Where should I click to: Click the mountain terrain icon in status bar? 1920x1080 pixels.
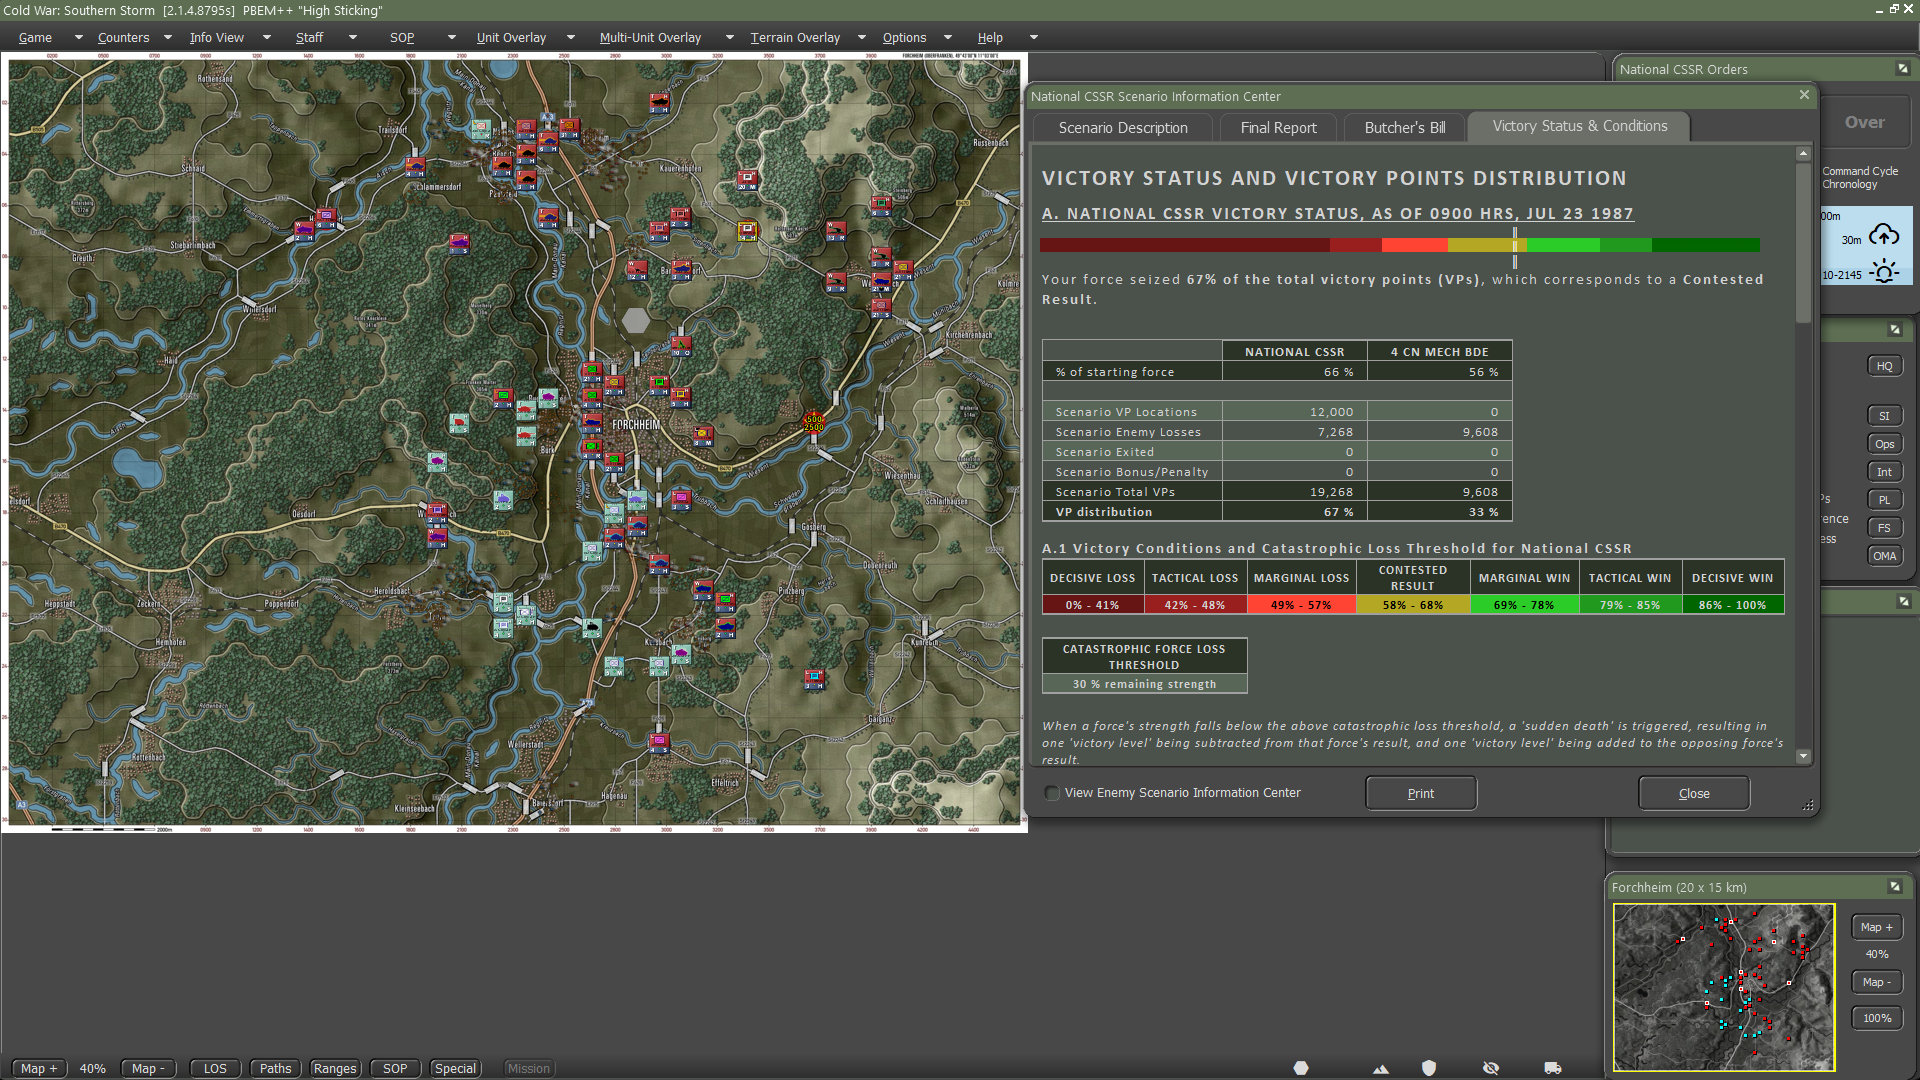pyautogui.click(x=1381, y=1068)
